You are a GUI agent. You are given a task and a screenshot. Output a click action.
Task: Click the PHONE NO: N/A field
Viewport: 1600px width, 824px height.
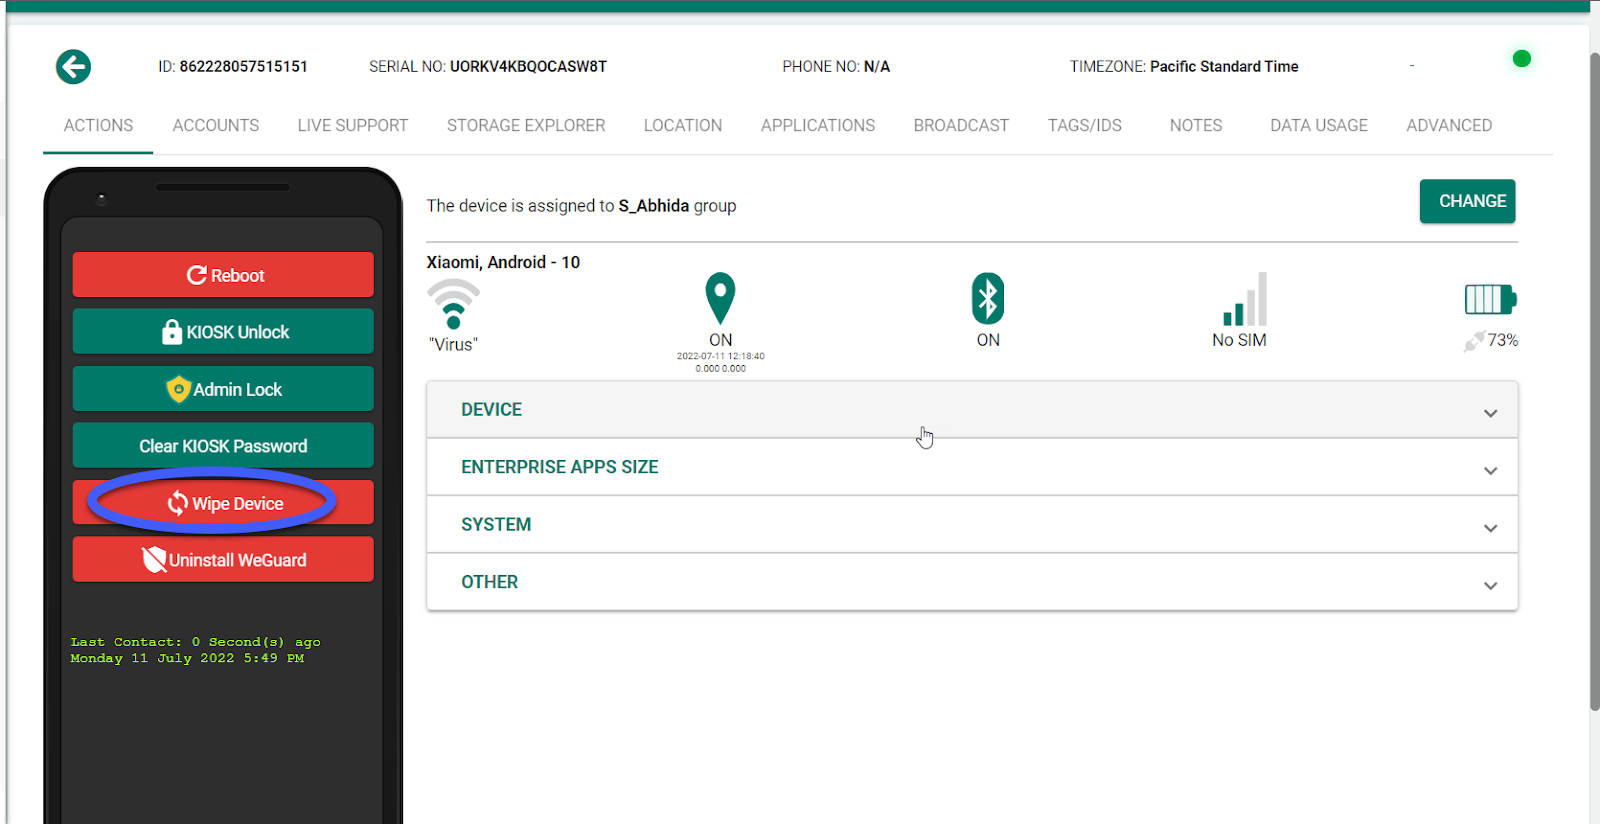pyautogui.click(x=836, y=66)
